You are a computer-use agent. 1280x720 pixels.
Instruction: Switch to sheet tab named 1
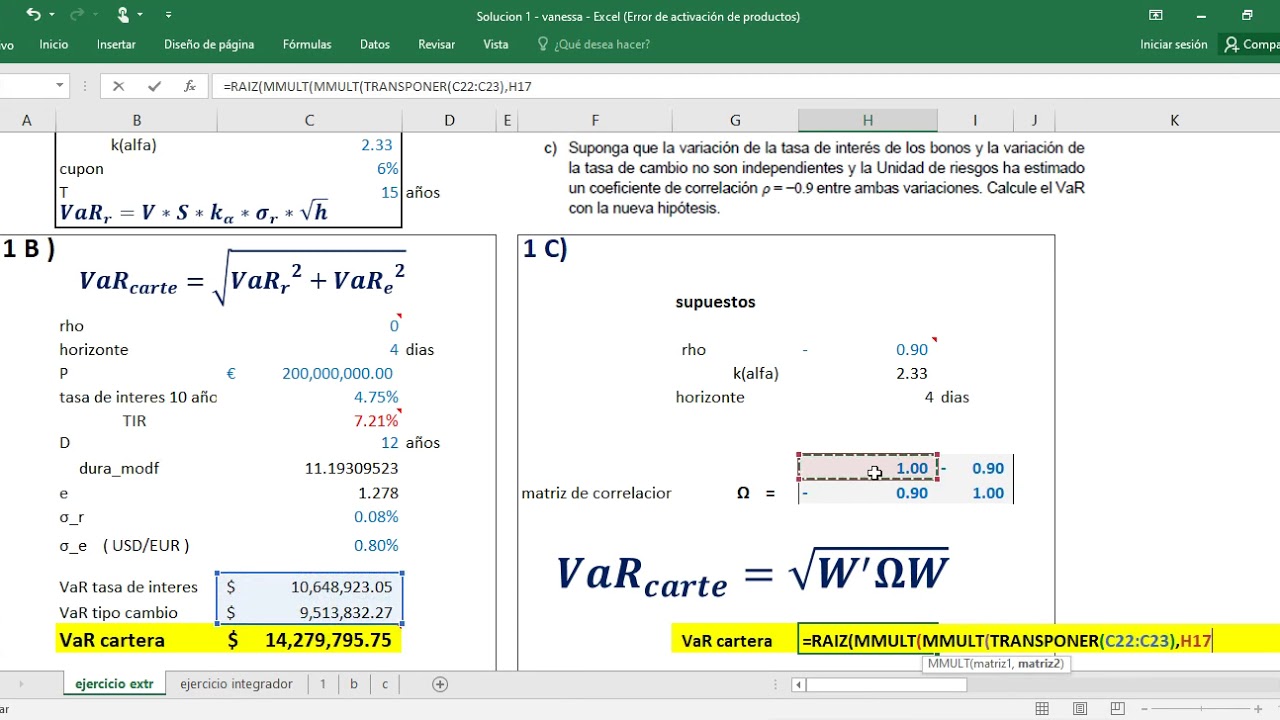pos(323,684)
